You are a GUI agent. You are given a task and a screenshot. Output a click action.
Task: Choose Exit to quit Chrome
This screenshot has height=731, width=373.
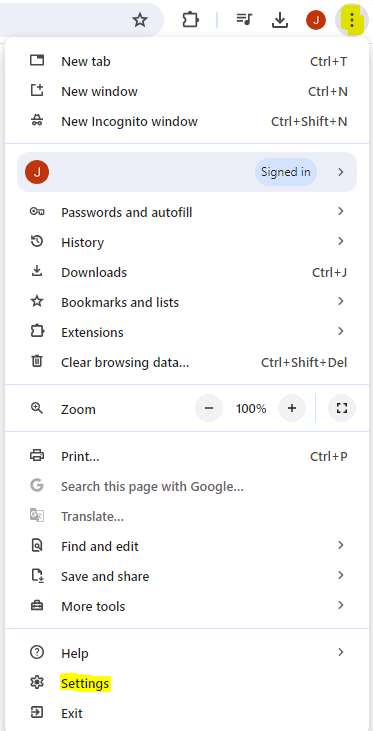186,713
